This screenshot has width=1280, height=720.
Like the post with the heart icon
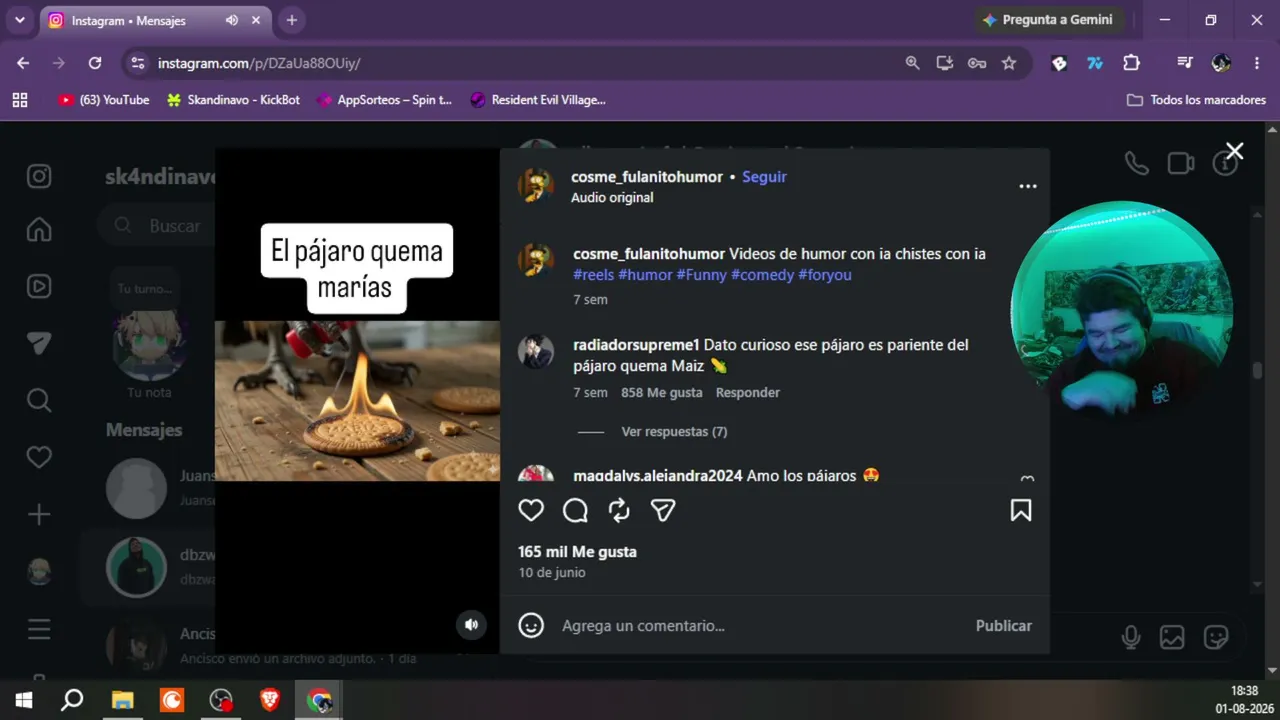(x=531, y=511)
